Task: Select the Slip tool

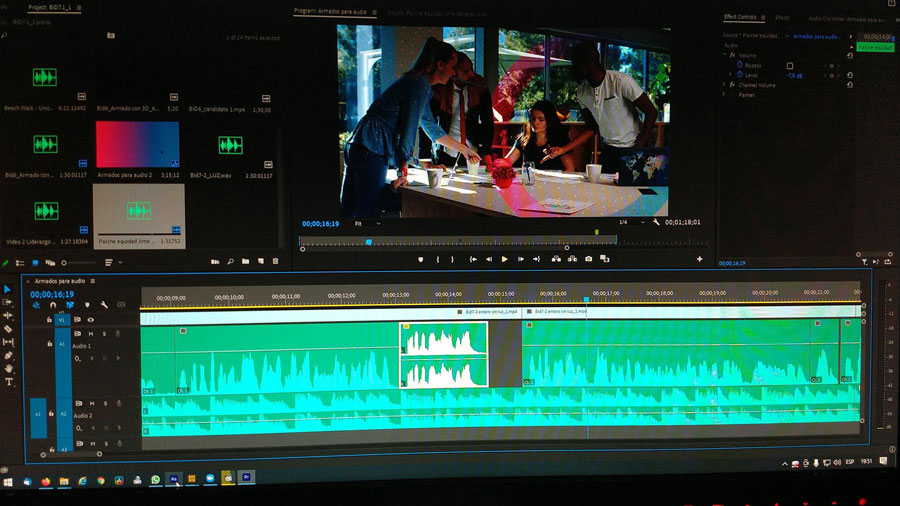Action: pos(8,342)
